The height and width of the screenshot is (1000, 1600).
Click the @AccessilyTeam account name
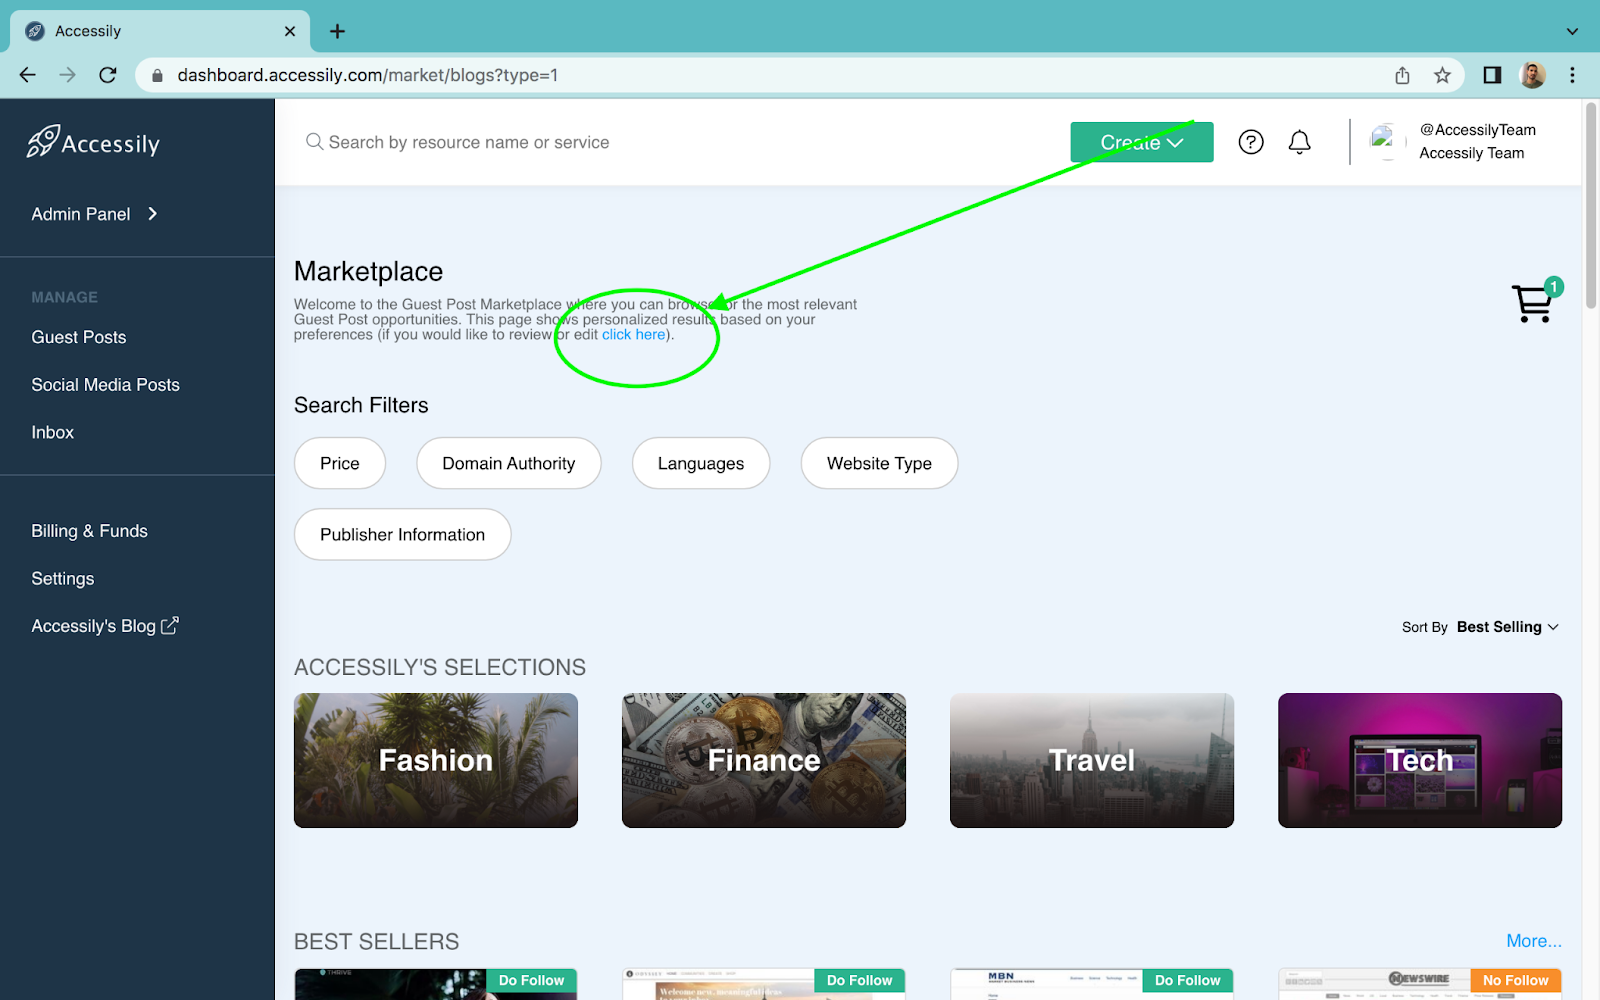(x=1478, y=130)
